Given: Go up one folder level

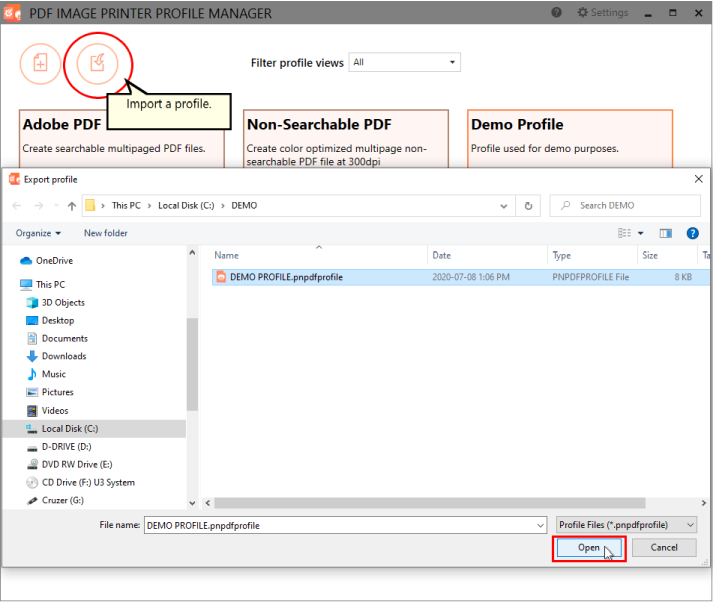Looking at the screenshot, I should point(72,206).
